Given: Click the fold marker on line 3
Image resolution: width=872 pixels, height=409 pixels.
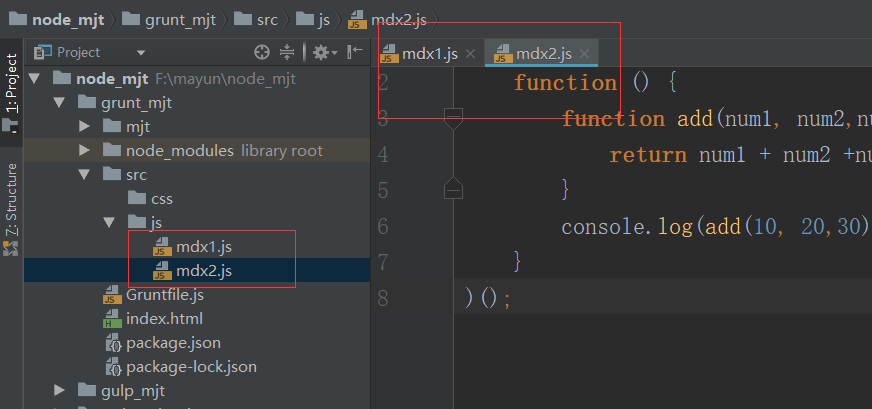Looking at the screenshot, I should [453, 118].
